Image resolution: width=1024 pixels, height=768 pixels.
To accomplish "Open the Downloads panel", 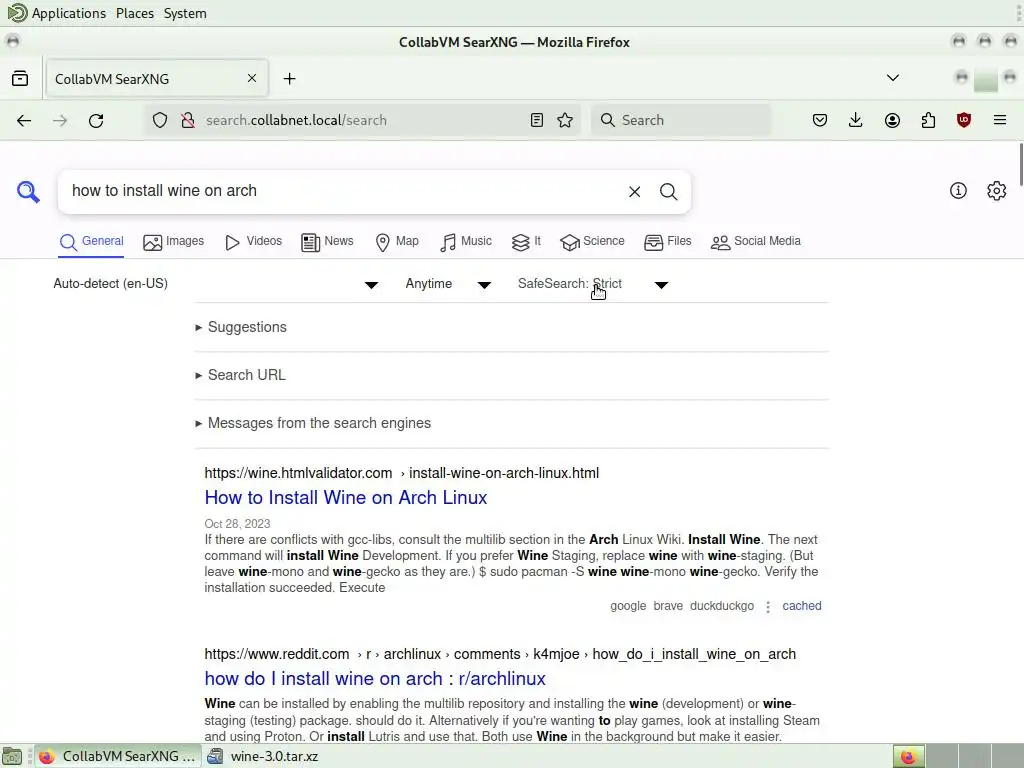I will (856, 120).
